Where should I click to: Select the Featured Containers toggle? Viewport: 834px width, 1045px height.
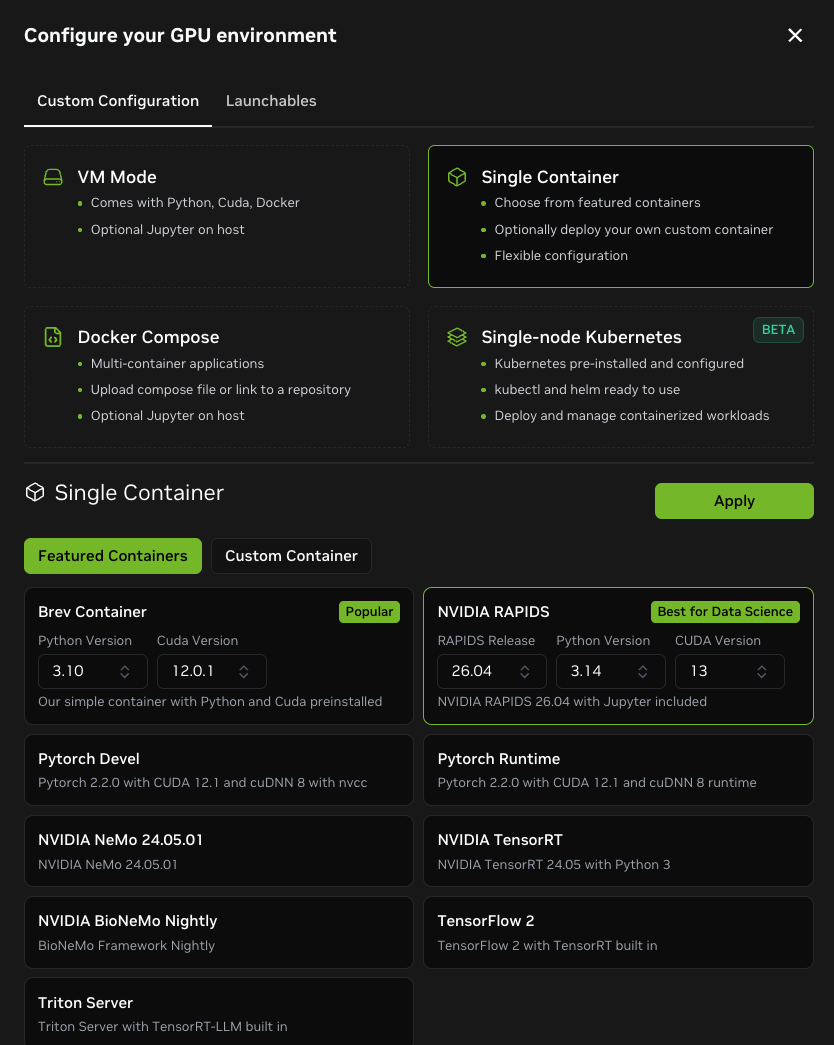[x=113, y=556]
